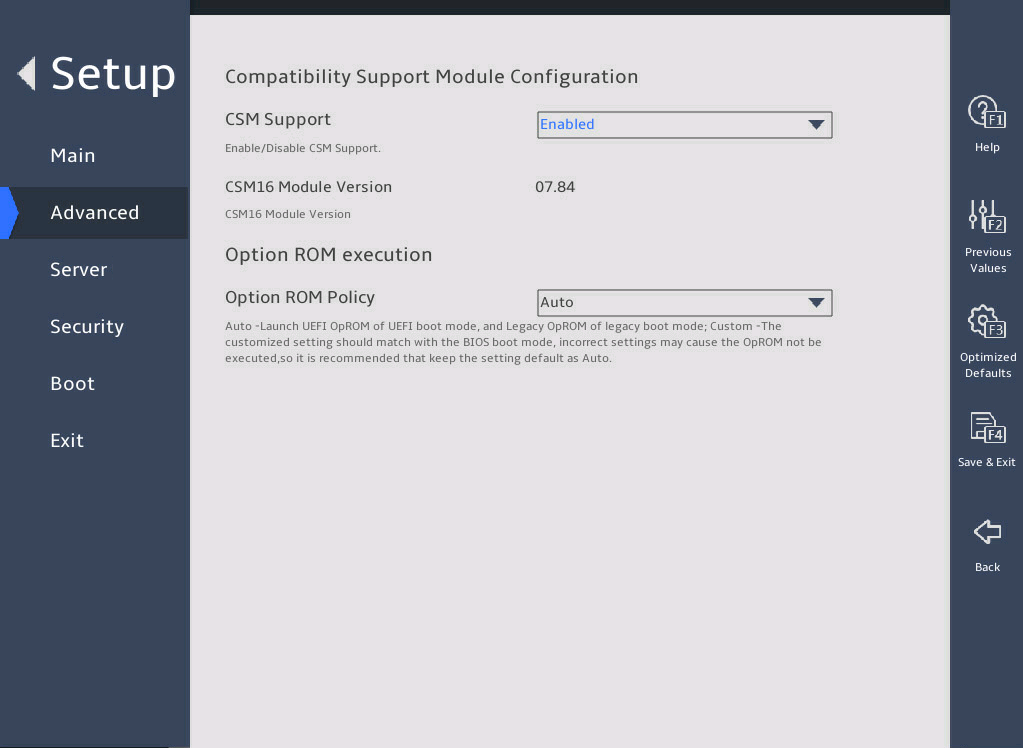Viewport: 1023px width, 748px height.
Task: Click the Previous Values F2 icon
Action: [986, 217]
